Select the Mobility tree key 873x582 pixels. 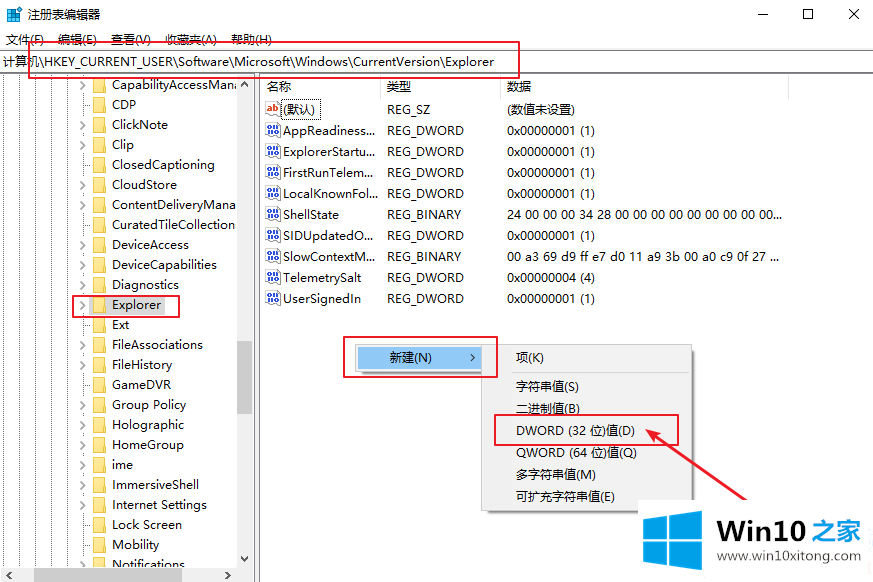[x=135, y=545]
